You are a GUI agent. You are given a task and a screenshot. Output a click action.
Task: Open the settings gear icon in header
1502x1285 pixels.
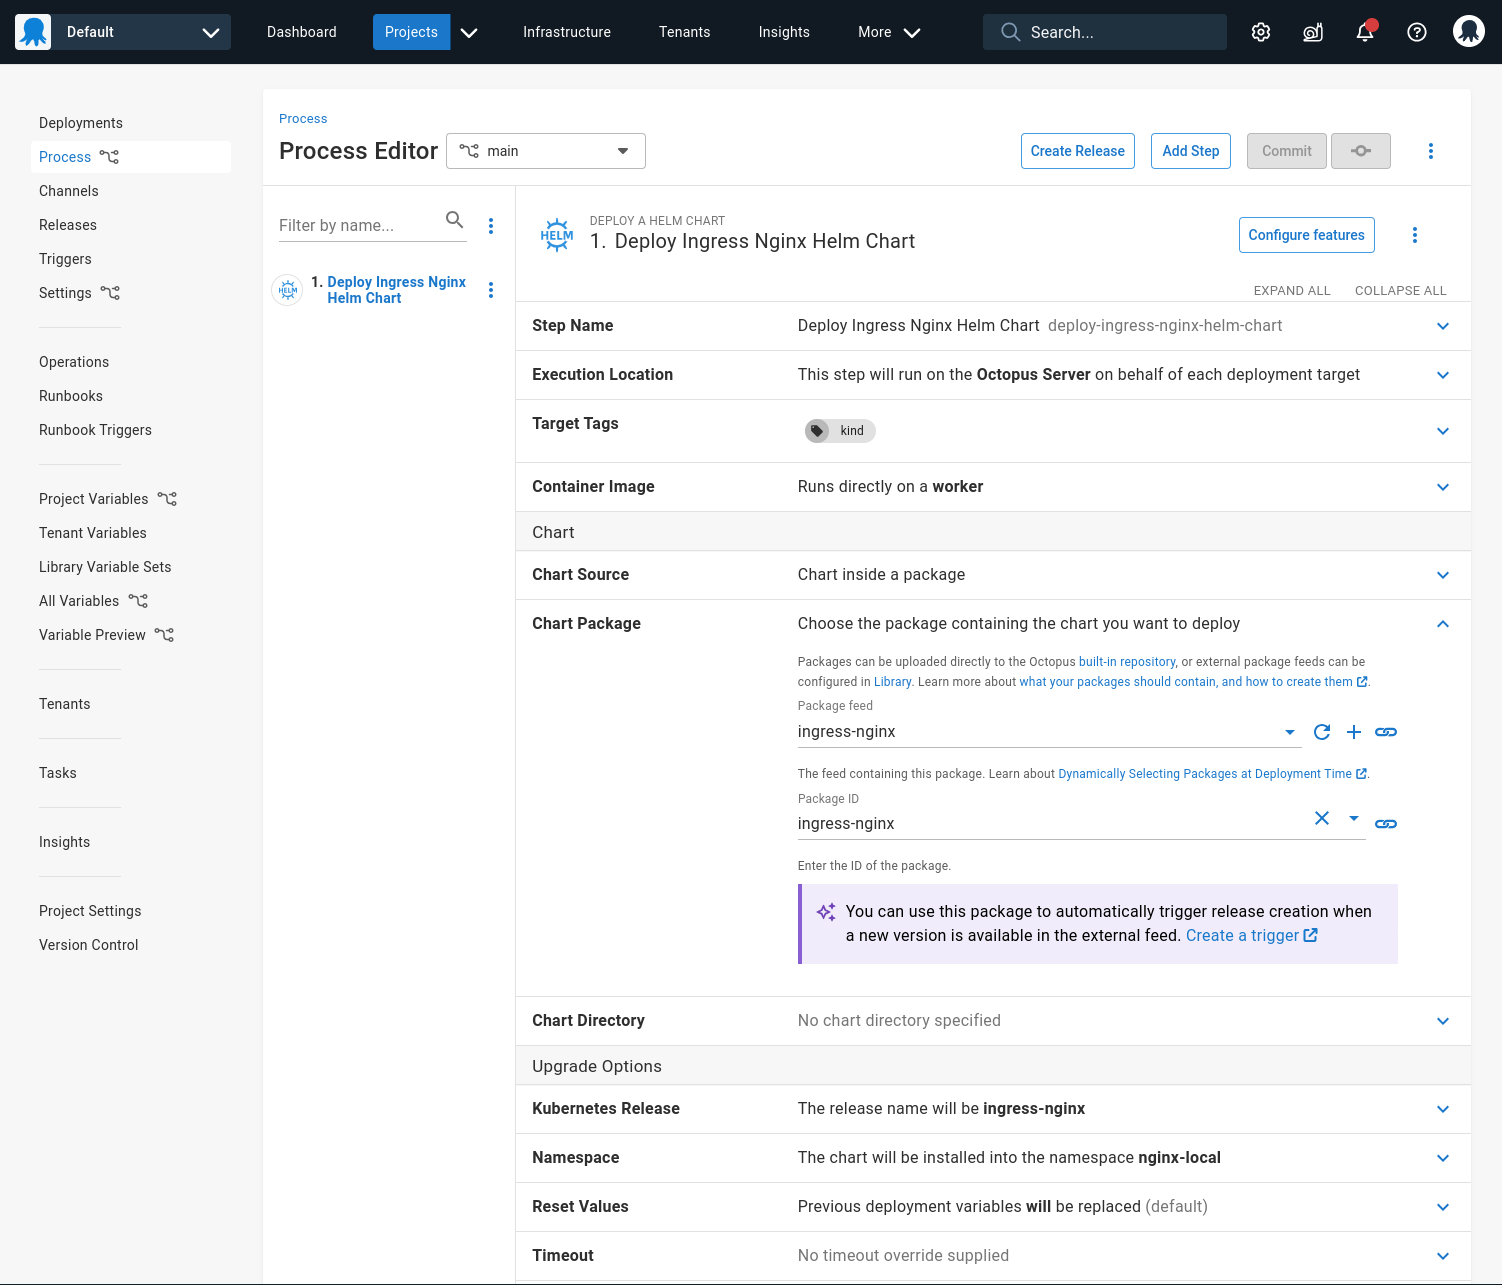tap(1261, 32)
